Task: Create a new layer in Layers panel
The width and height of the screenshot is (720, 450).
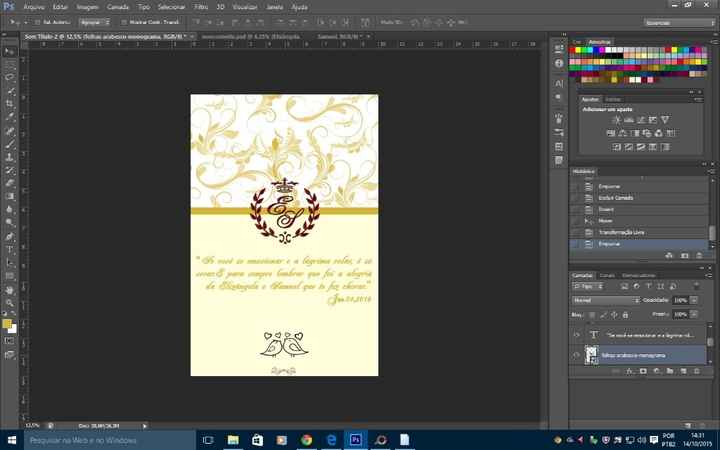Action: pos(684,371)
